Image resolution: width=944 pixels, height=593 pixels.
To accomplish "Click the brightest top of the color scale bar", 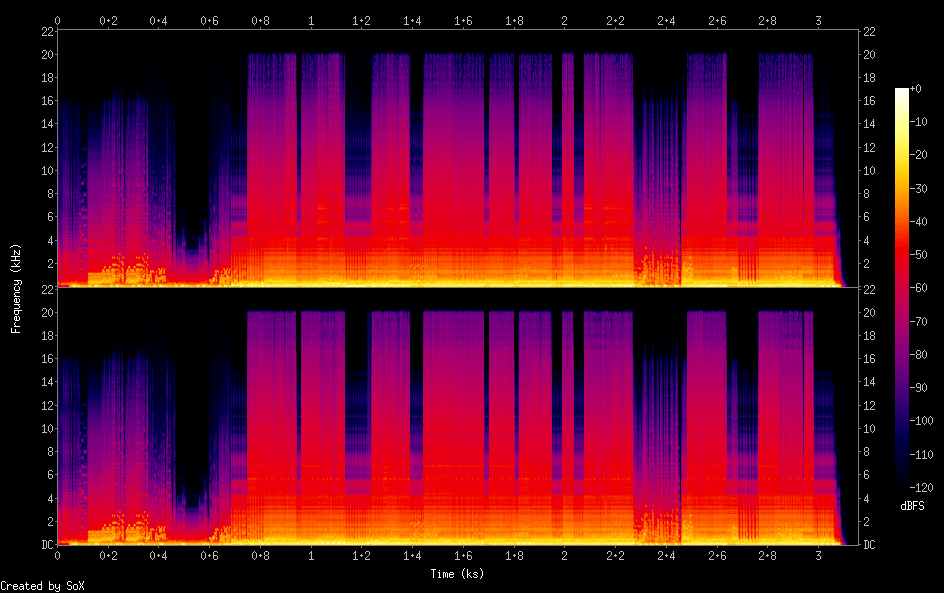I will (902, 92).
